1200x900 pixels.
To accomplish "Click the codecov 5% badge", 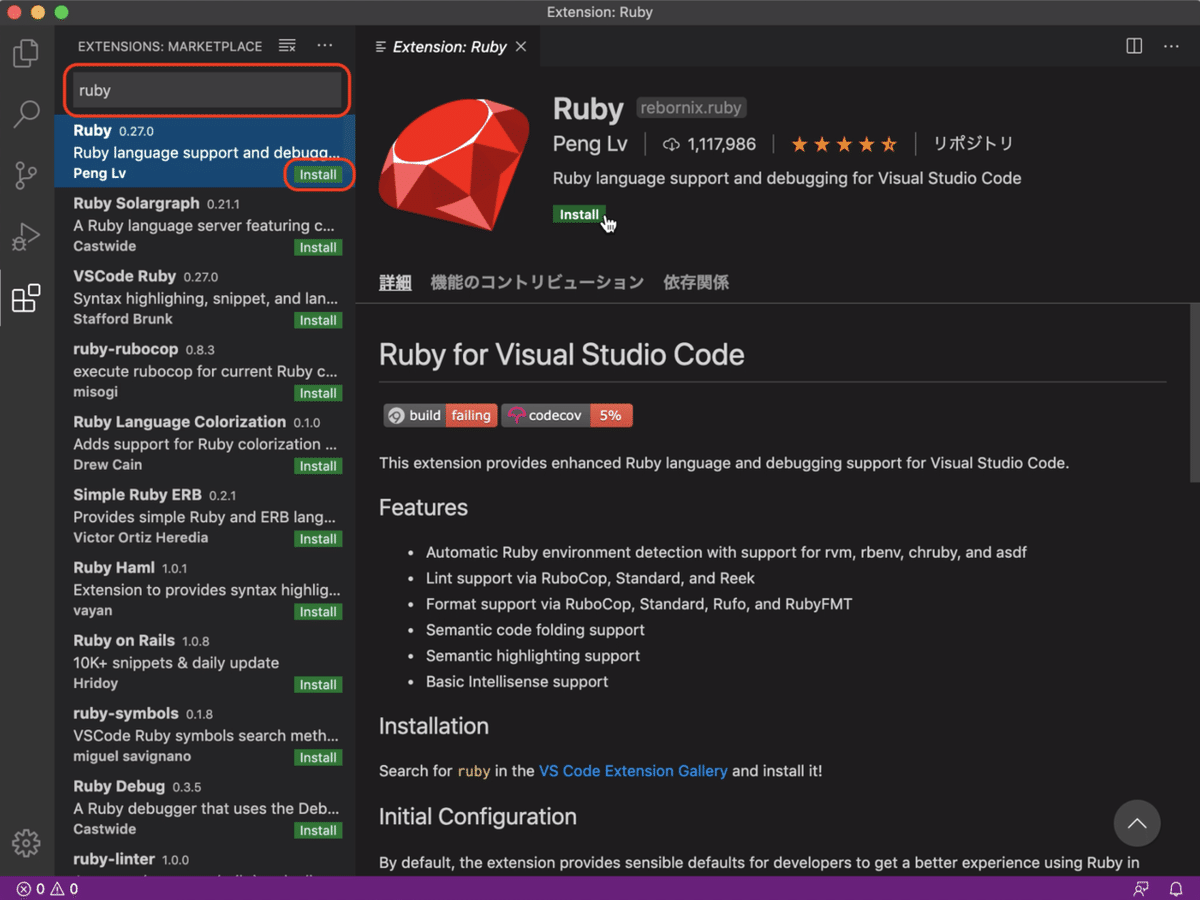I will [567, 415].
